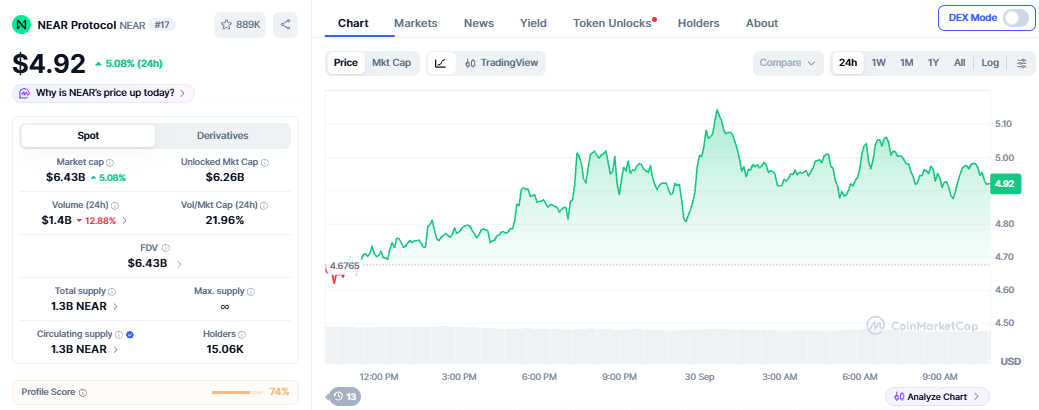The image size is (1039, 410).
Task: Select 1M time range
Action: click(x=906, y=63)
